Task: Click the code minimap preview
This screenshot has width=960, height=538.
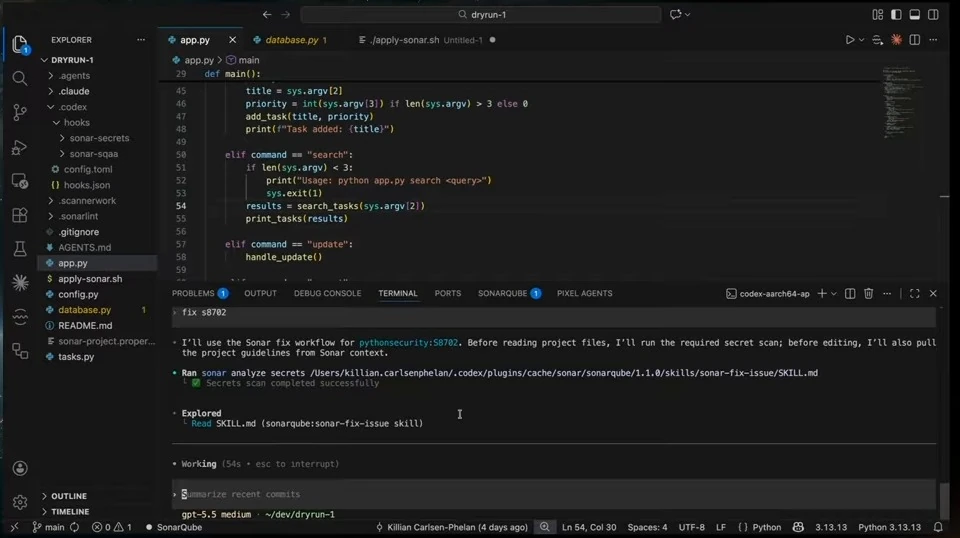Action: (x=899, y=102)
